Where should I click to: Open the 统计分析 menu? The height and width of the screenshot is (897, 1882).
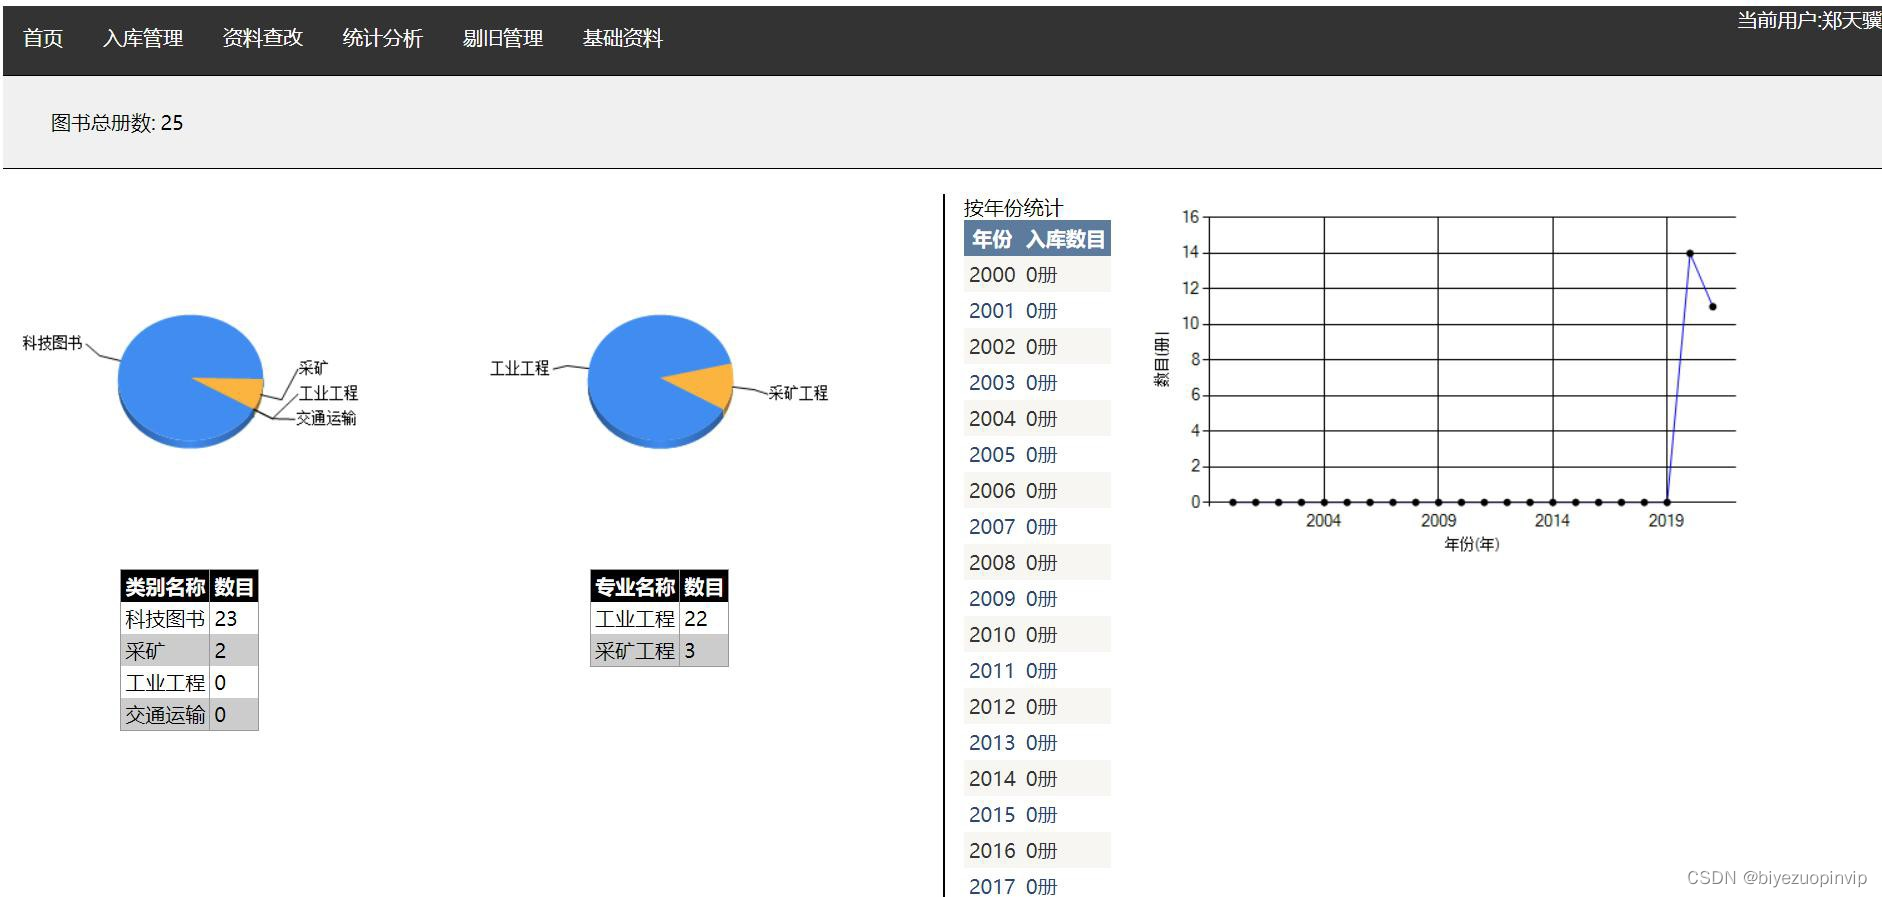pyautogui.click(x=383, y=38)
